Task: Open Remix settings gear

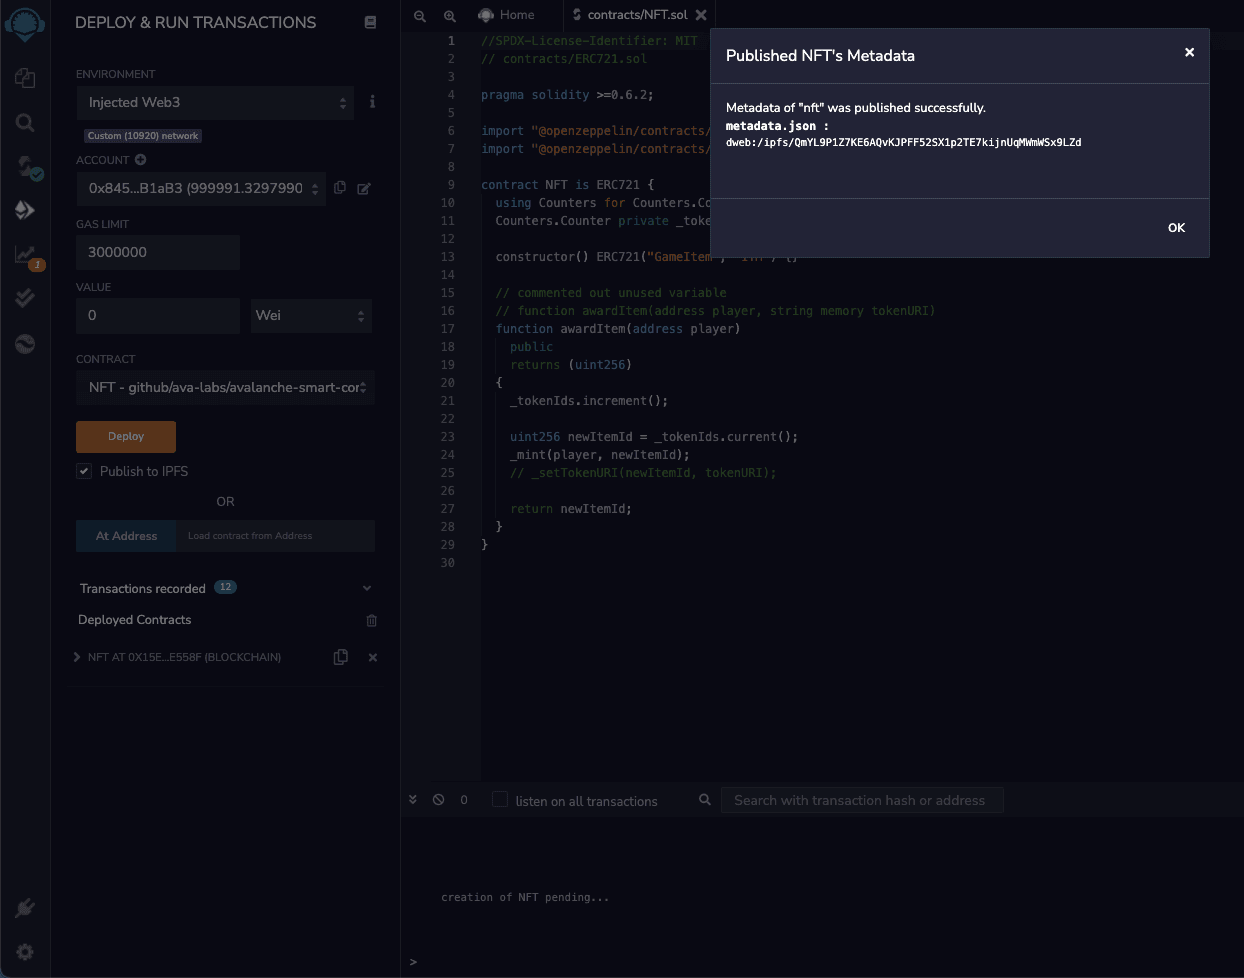Action: (25, 952)
